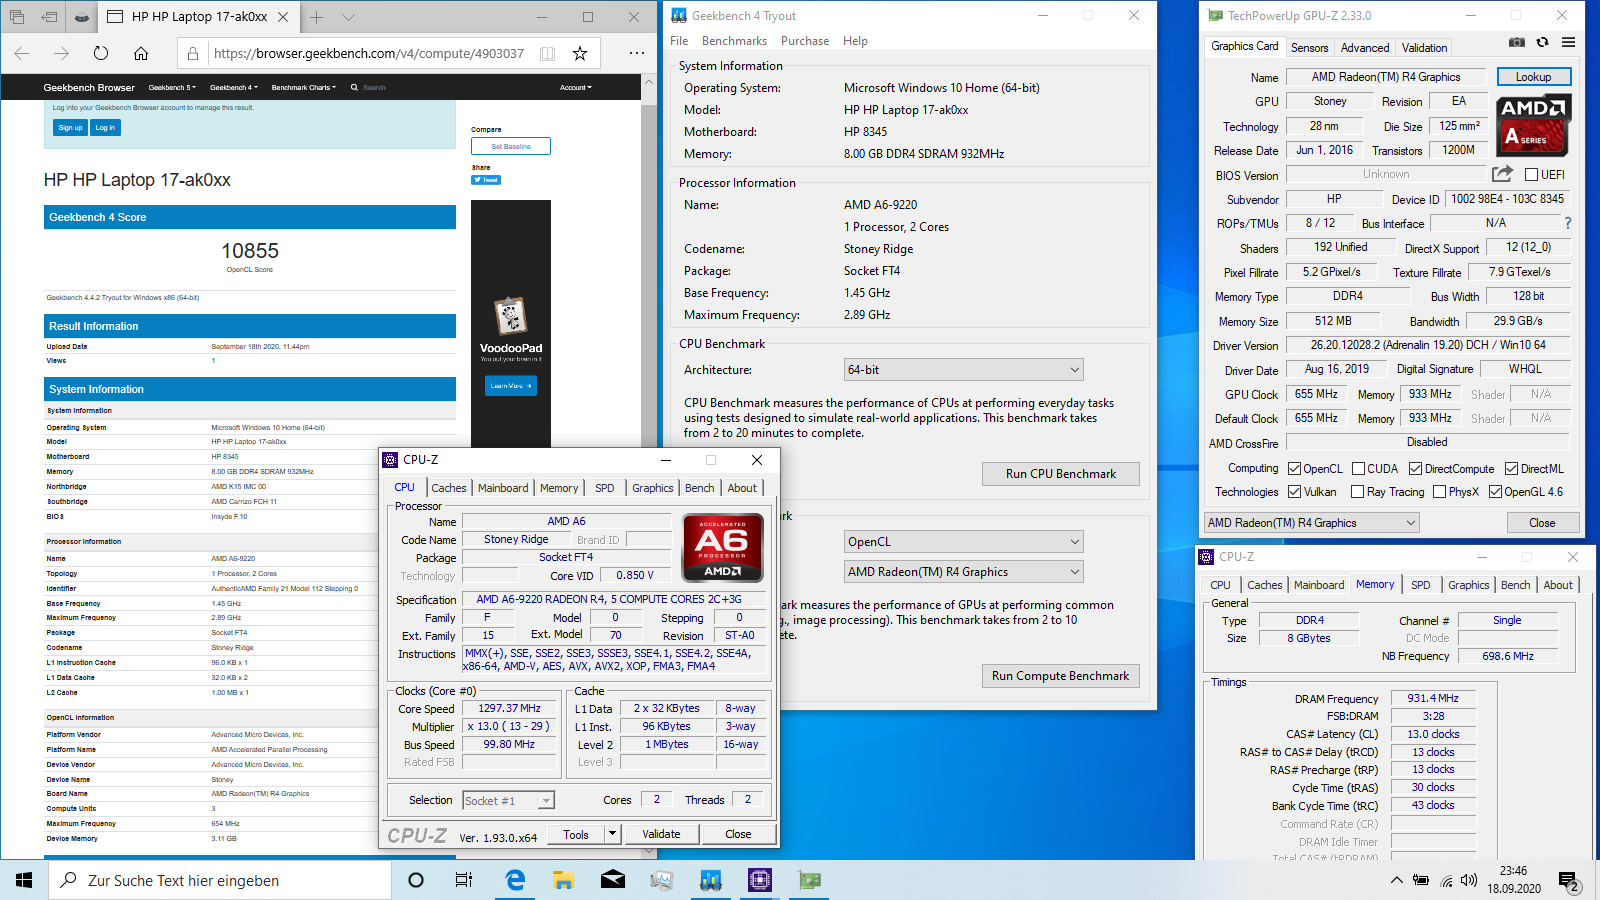Open the Architecture 64-bit dropdown in Geekbench
This screenshot has height=900, width=1600.
(x=964, y=369)
